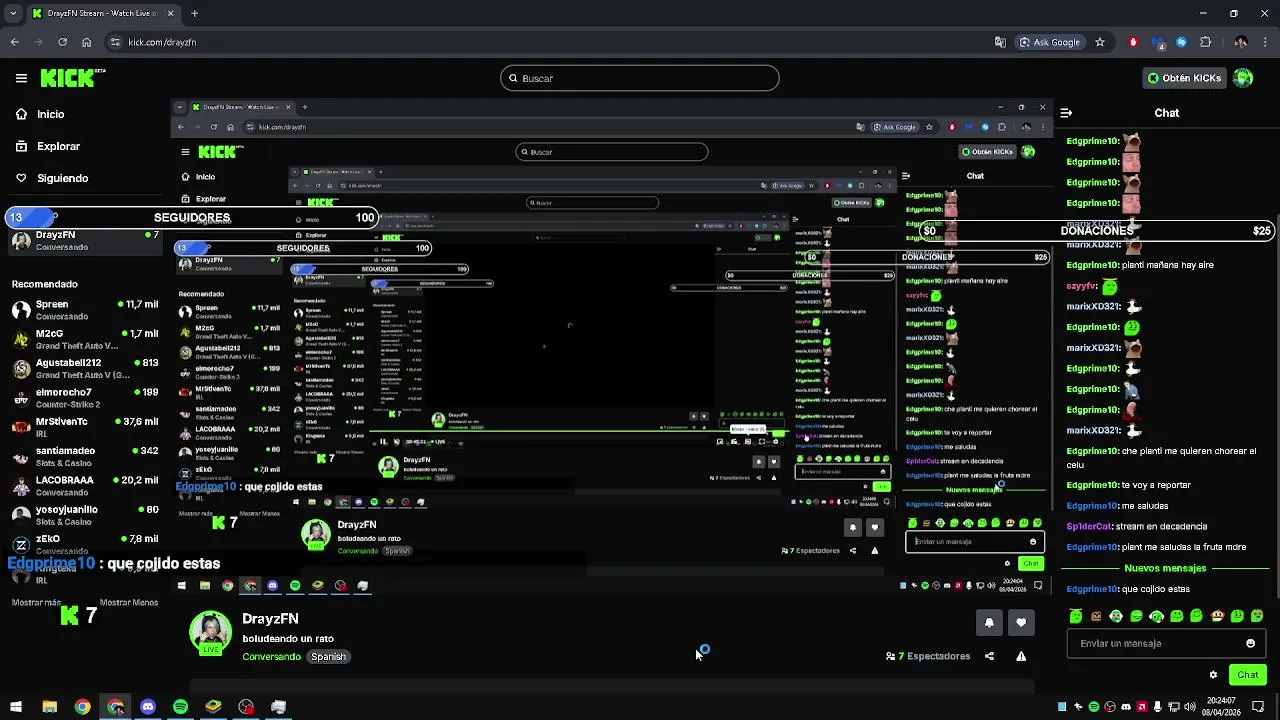Translate the page with the translate icon
Viewport: 1280px width, 720px height.
(x=1000, y=42)
